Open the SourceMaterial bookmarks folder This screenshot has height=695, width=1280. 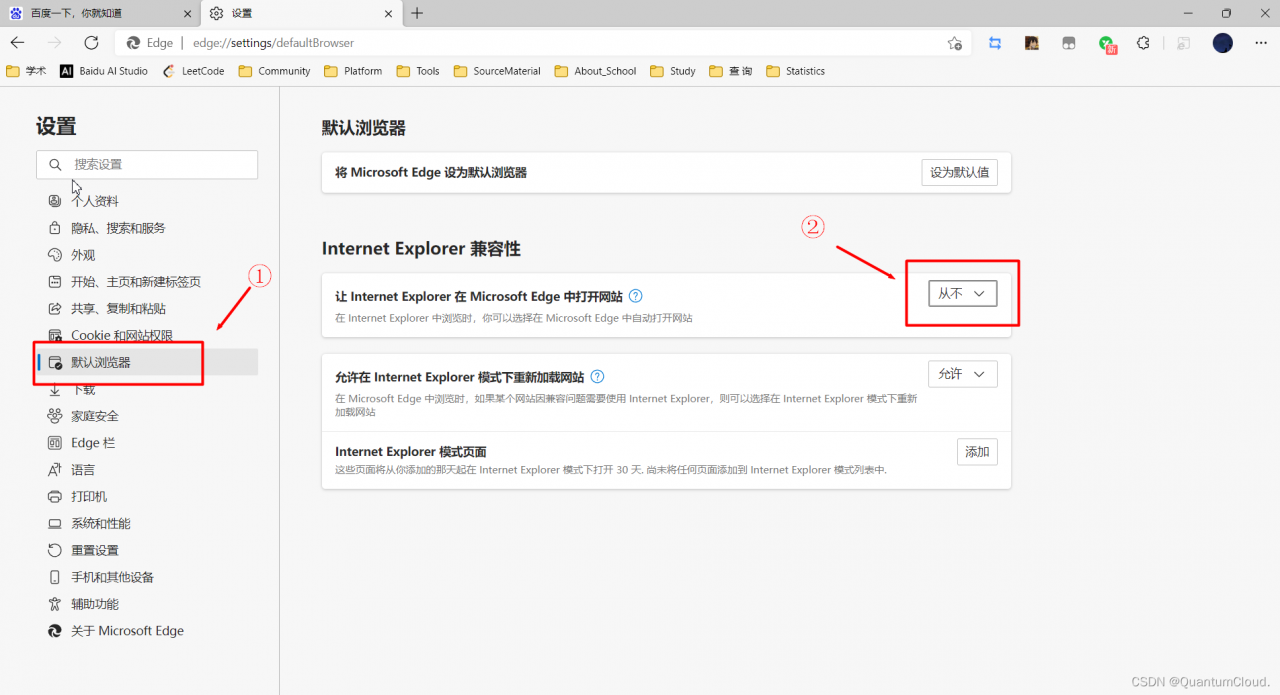click(497, 71)
